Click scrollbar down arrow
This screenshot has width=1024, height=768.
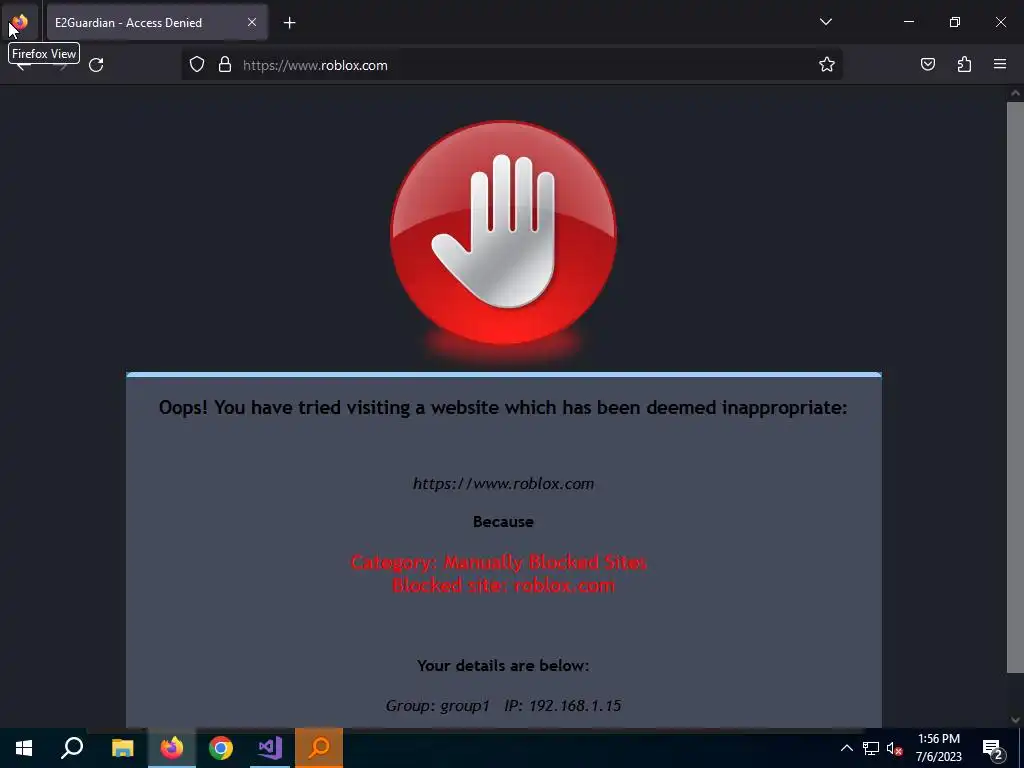[x=1015, y=720]
